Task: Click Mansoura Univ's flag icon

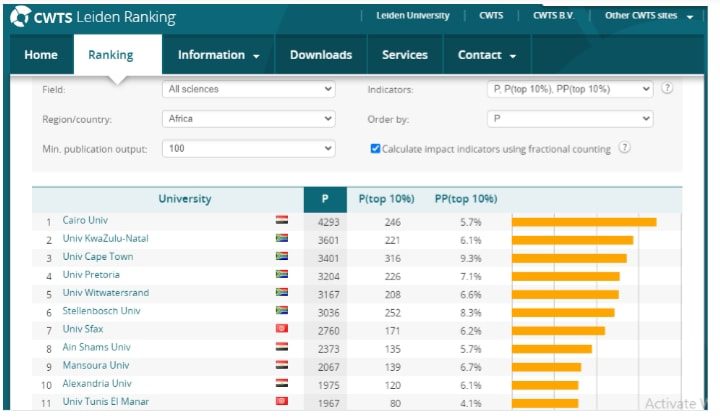Action: coord(282,365)
